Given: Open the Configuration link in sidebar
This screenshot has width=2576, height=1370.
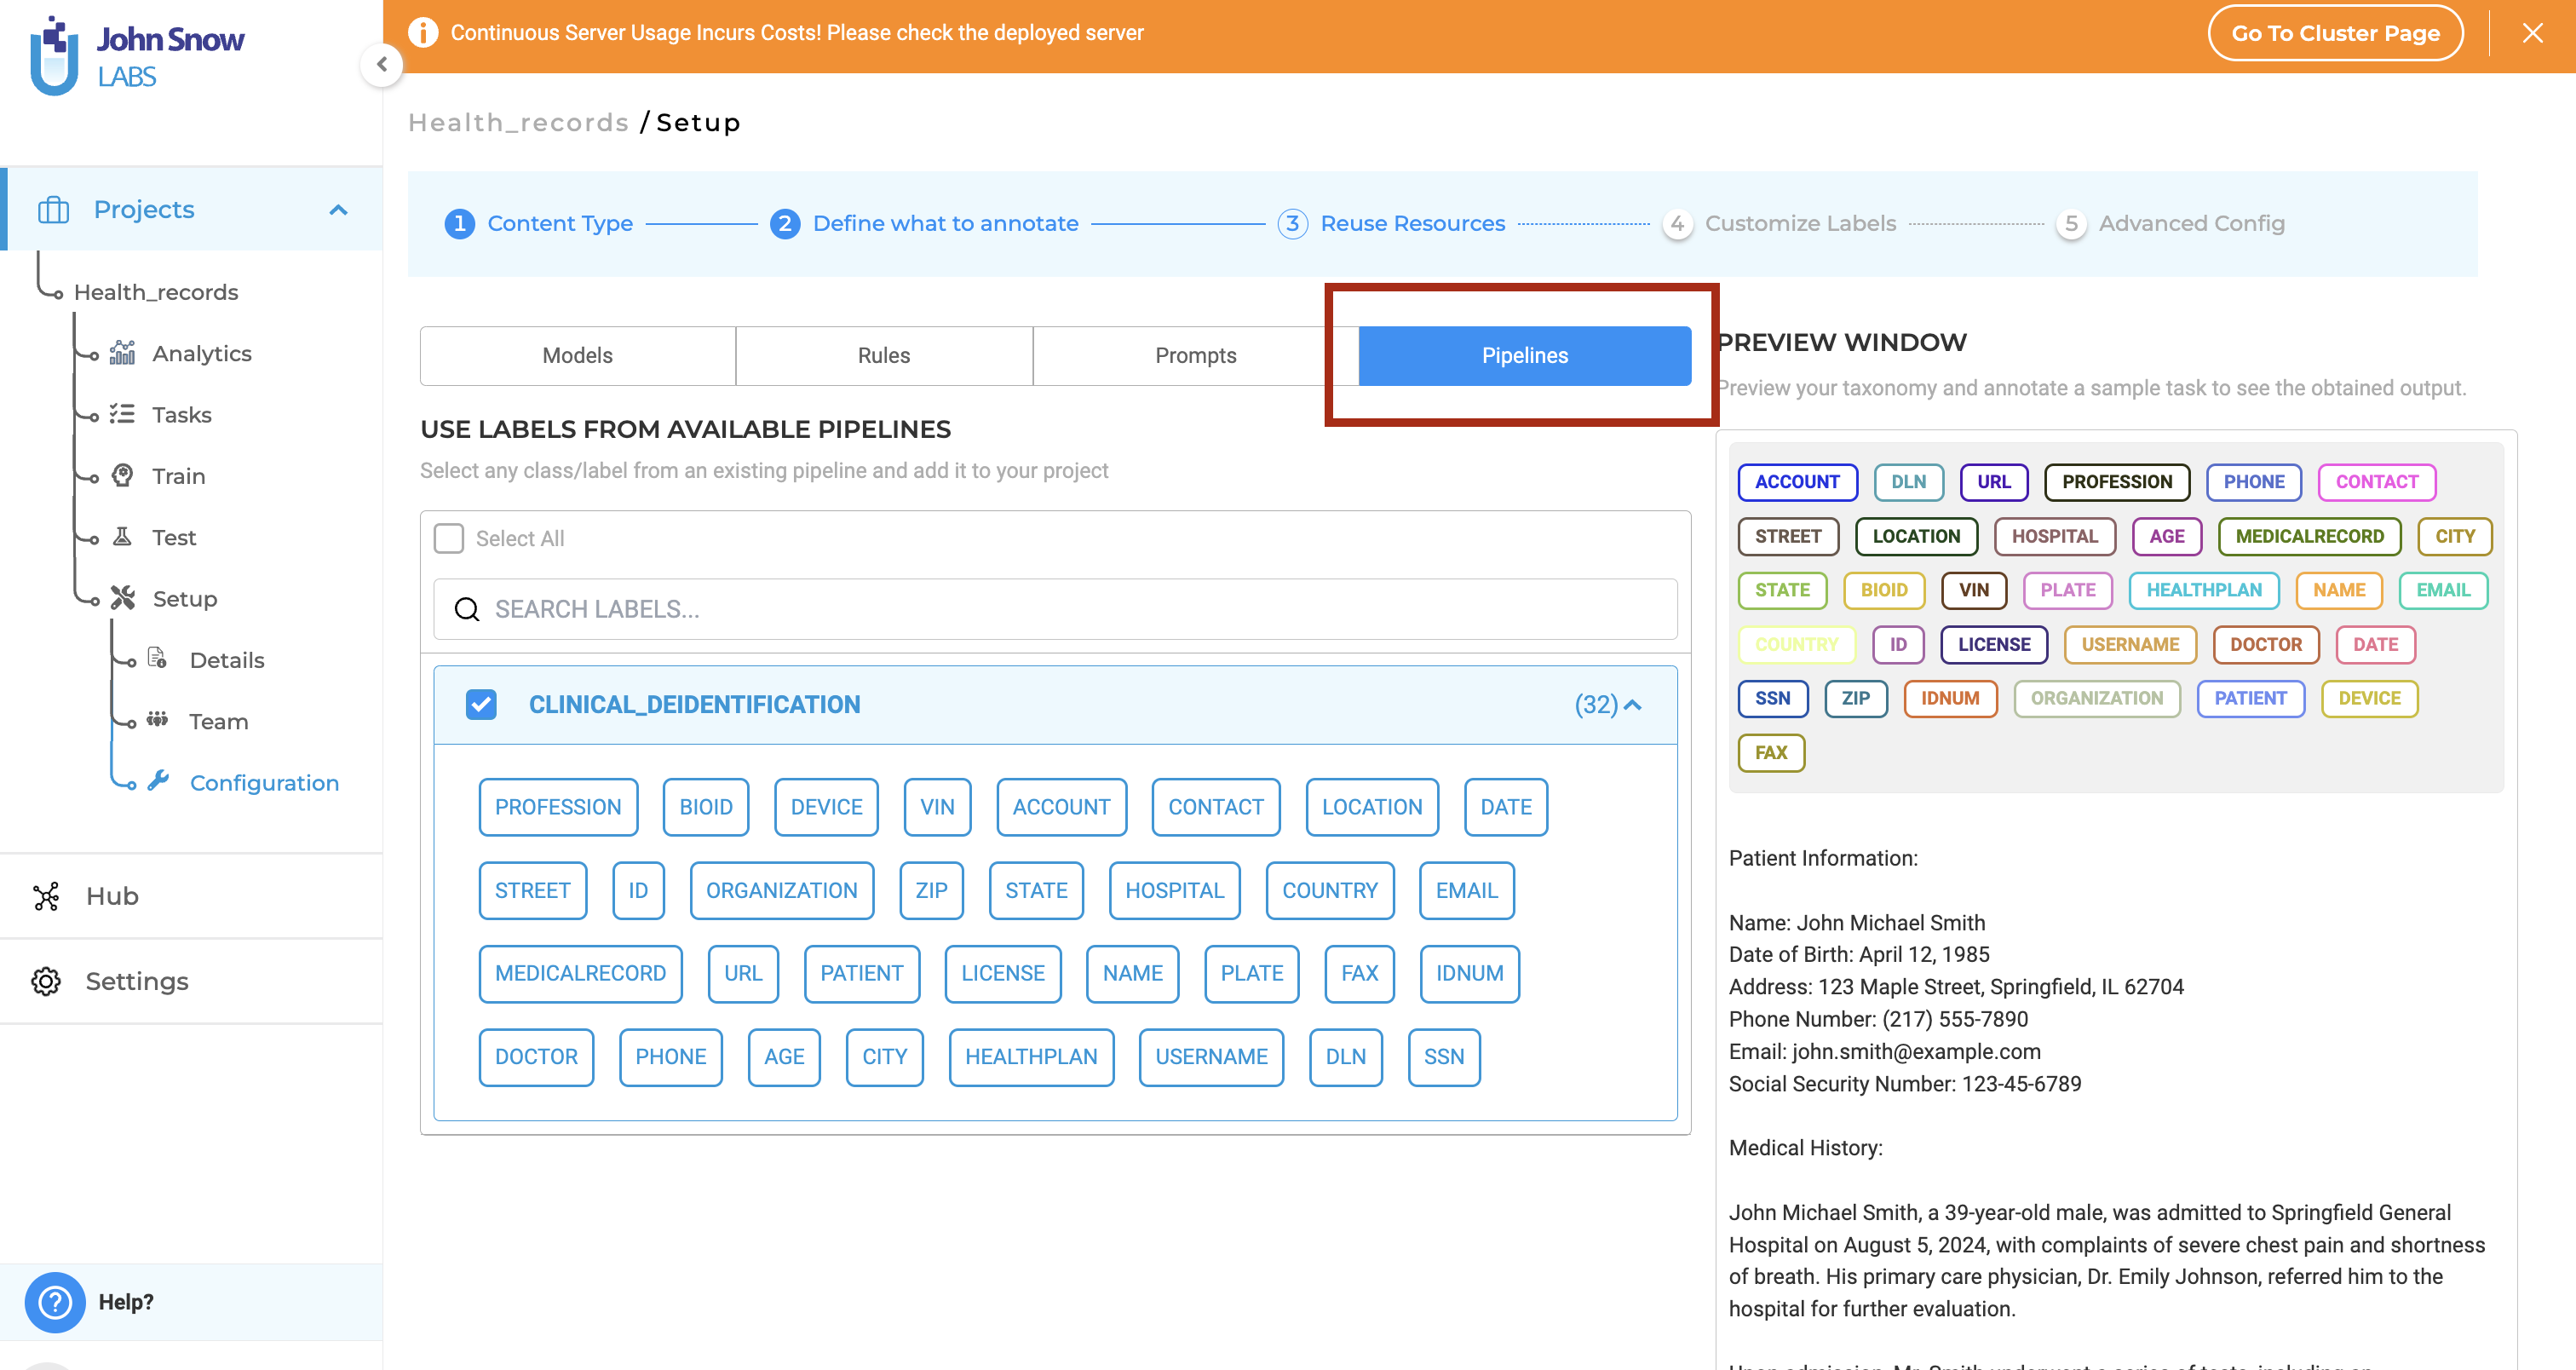Looking at the screenshot, I should pyautogui.click(x=264, y=783).
